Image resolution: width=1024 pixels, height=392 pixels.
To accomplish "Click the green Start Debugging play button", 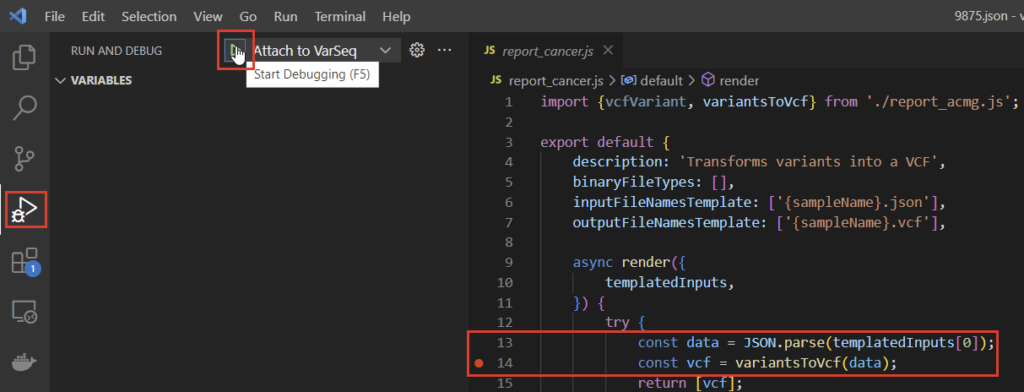I will (234, 50).
